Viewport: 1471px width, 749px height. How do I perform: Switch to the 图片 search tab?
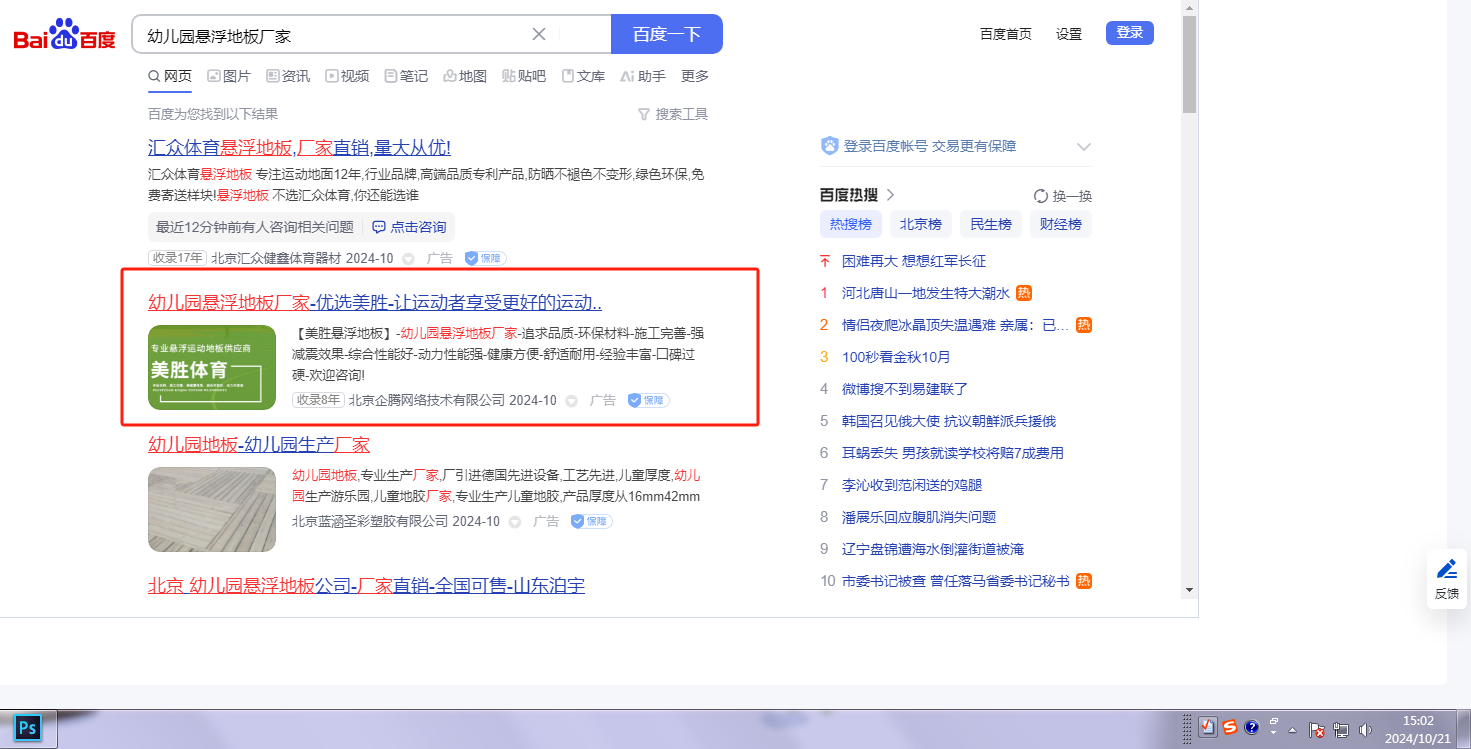(x=229, y=76)
